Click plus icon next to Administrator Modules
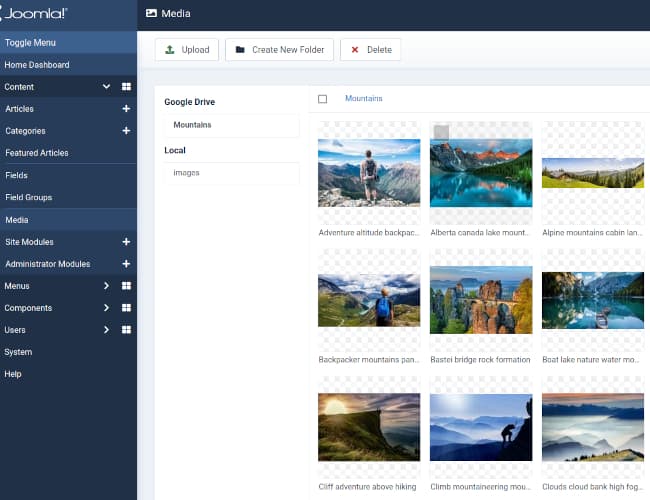Viewport: 650px width, 500px height. pos(126,264)
